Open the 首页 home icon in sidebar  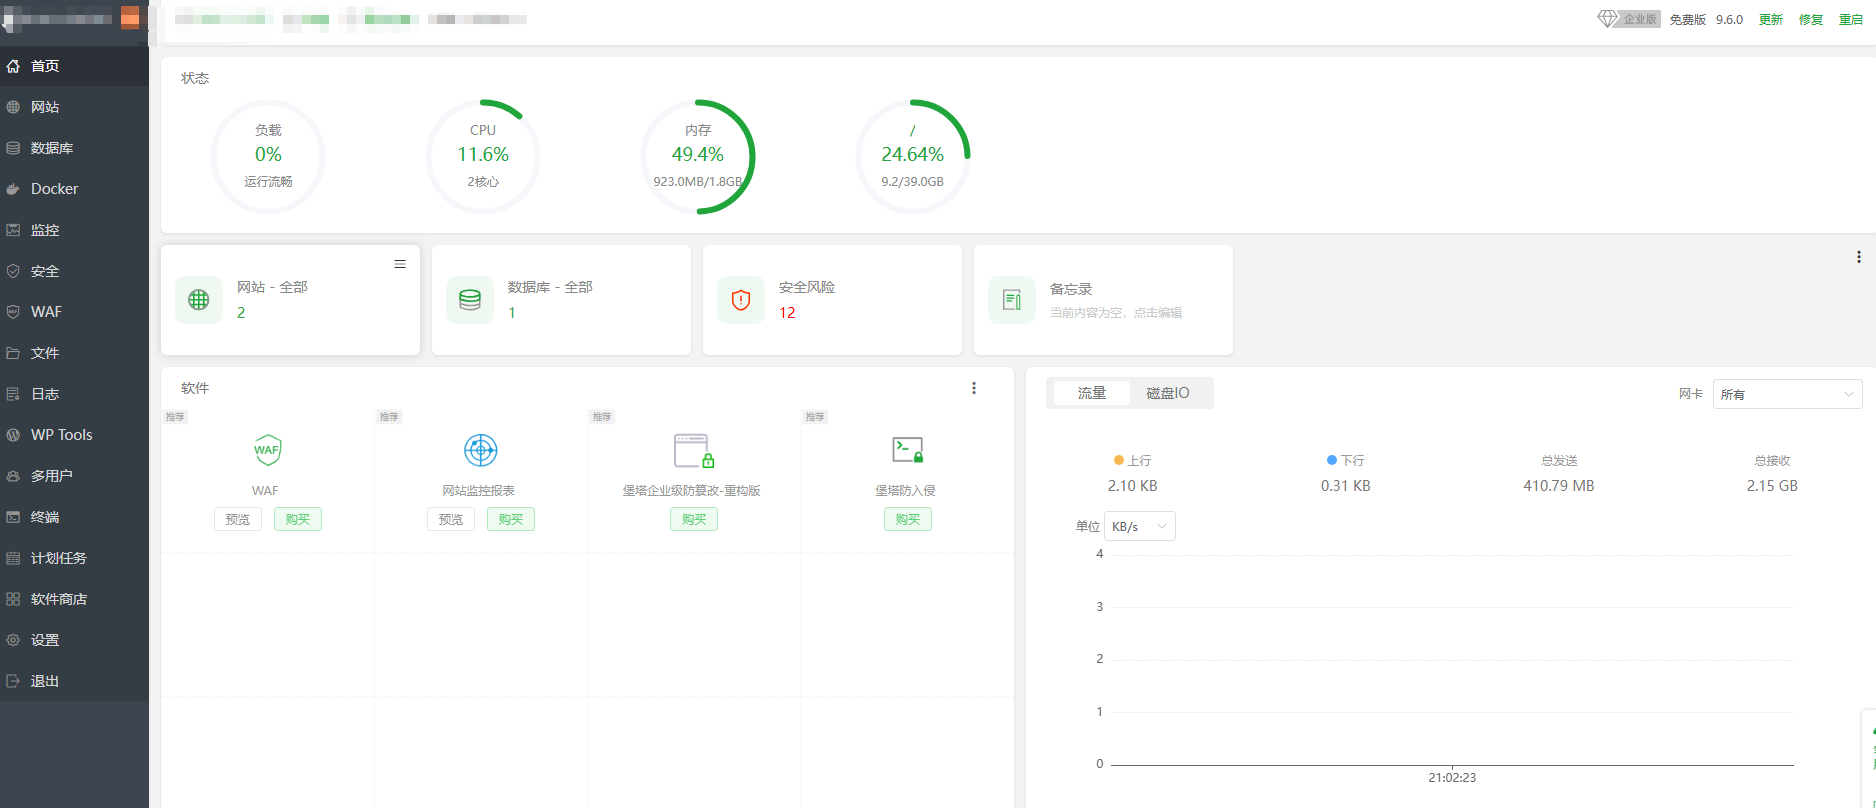[13, 66]
